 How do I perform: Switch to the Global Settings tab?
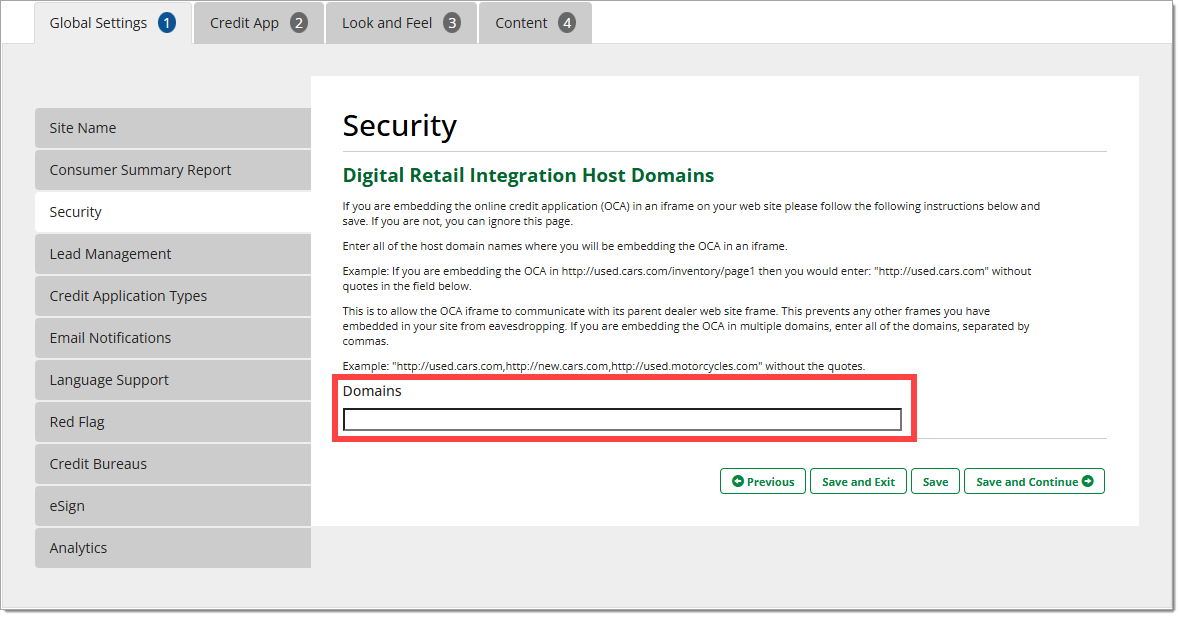(x=112, y=23)
